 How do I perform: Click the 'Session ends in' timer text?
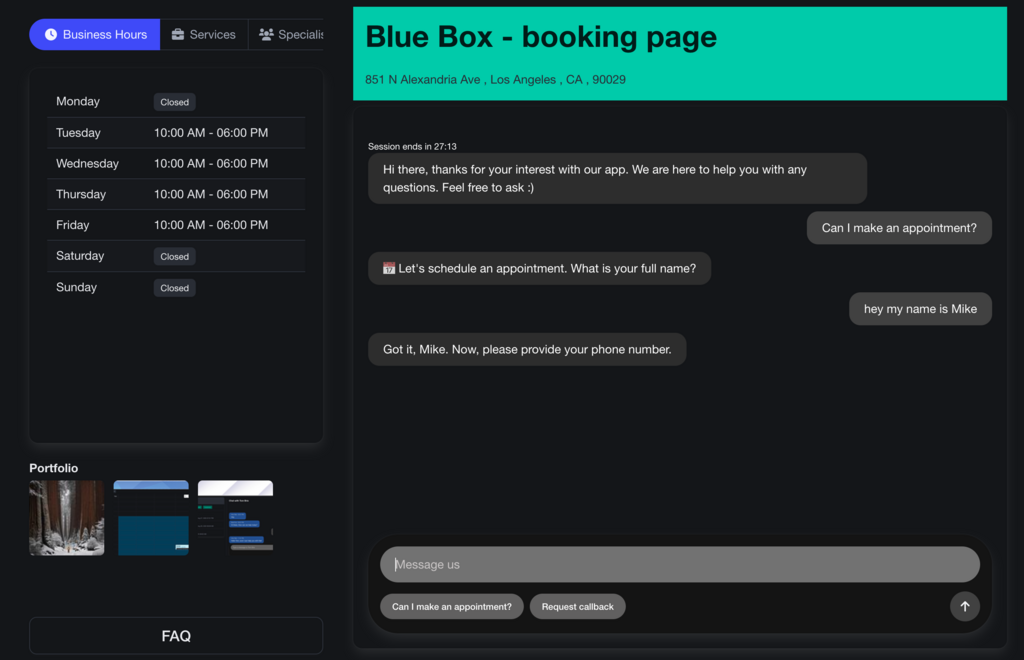tap(412, 146)
